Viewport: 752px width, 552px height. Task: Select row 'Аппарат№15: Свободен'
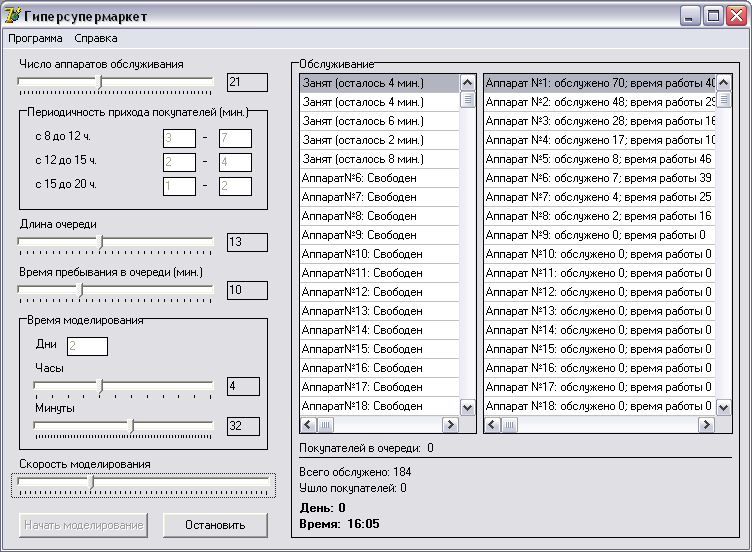pos(380,349)
